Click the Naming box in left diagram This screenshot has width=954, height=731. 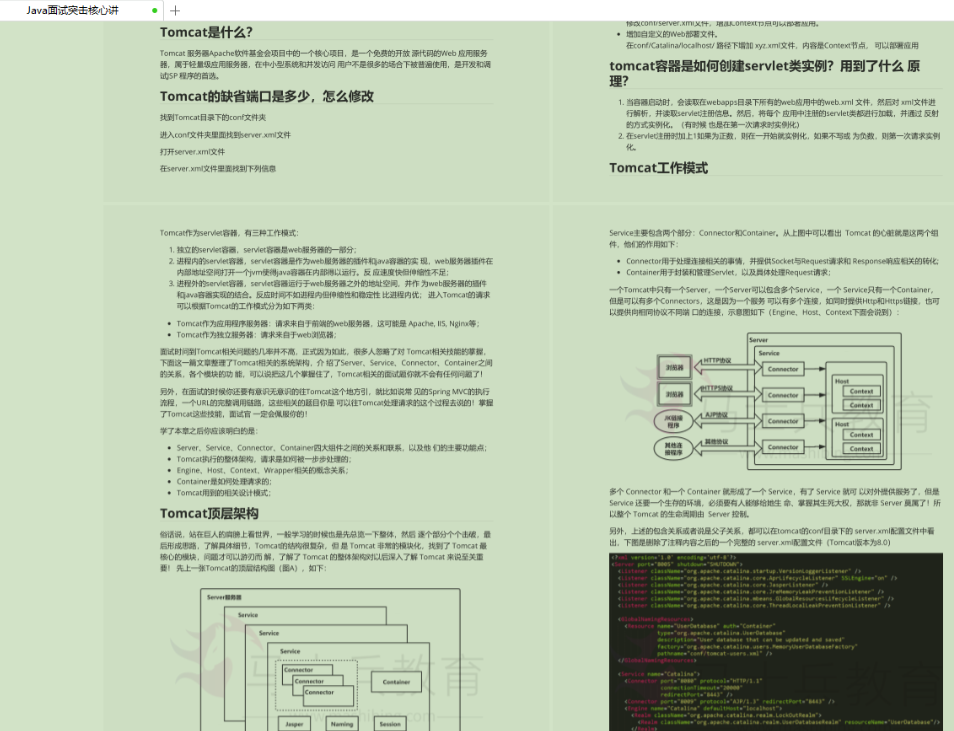[342, 724]
